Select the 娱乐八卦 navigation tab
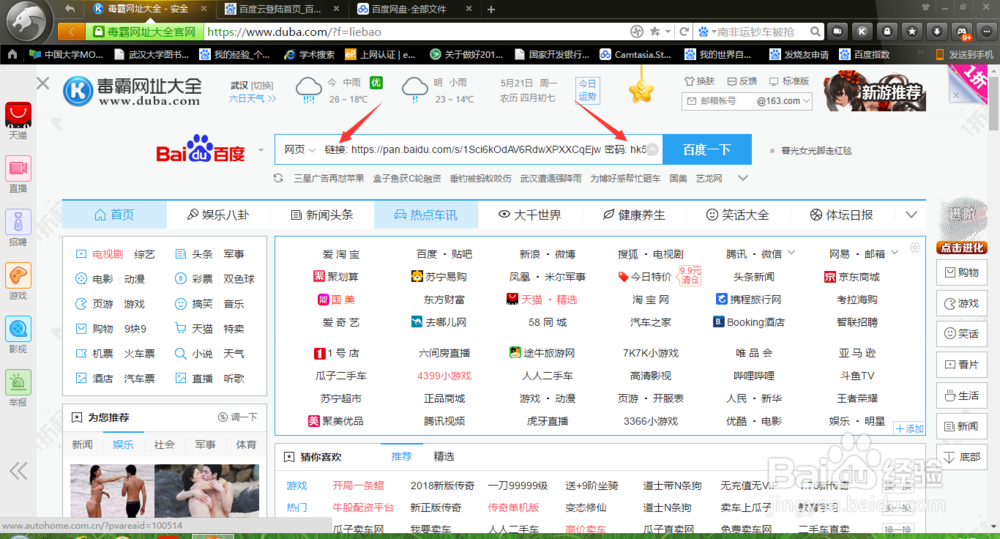Screen dimensions: 1000x539 pos(218,215)
